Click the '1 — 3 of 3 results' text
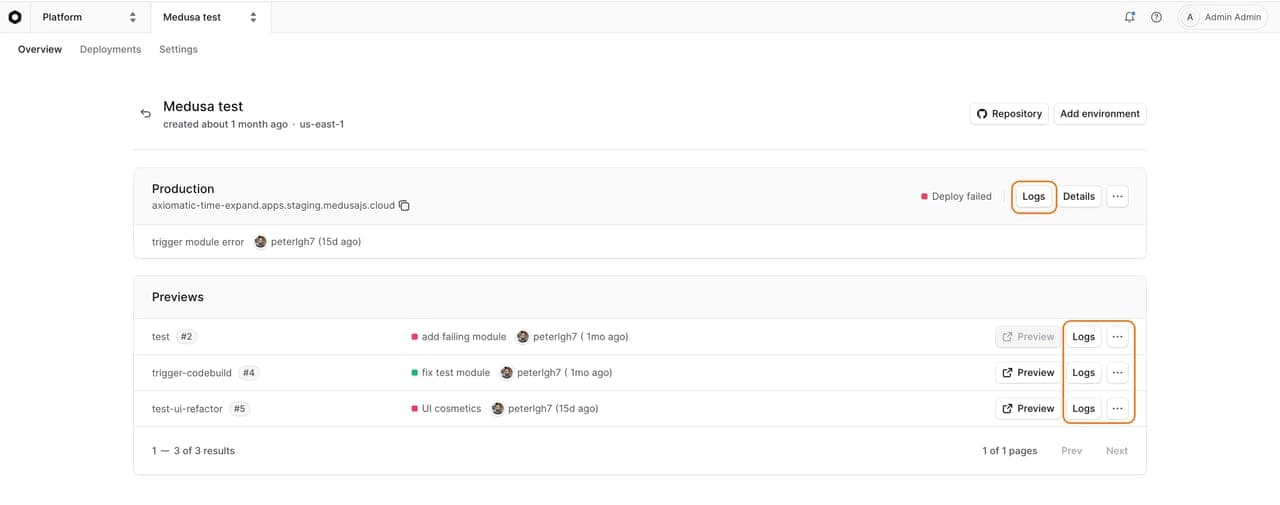The width and height of the screenshot is (1280, 505). [x=193, y=451]
